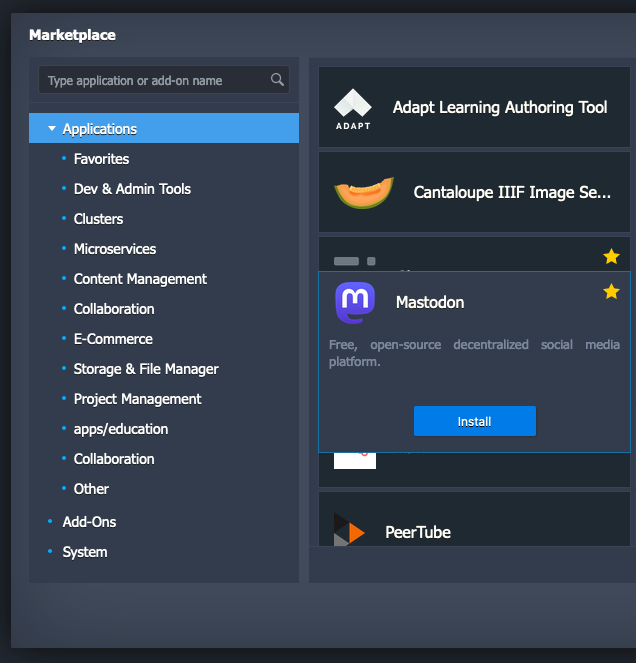Image resolution: width=636 pixels, height=663 pixels.
Task: Open Adapt Learning Authoring Tool card
Action: (x=474, y=107)
